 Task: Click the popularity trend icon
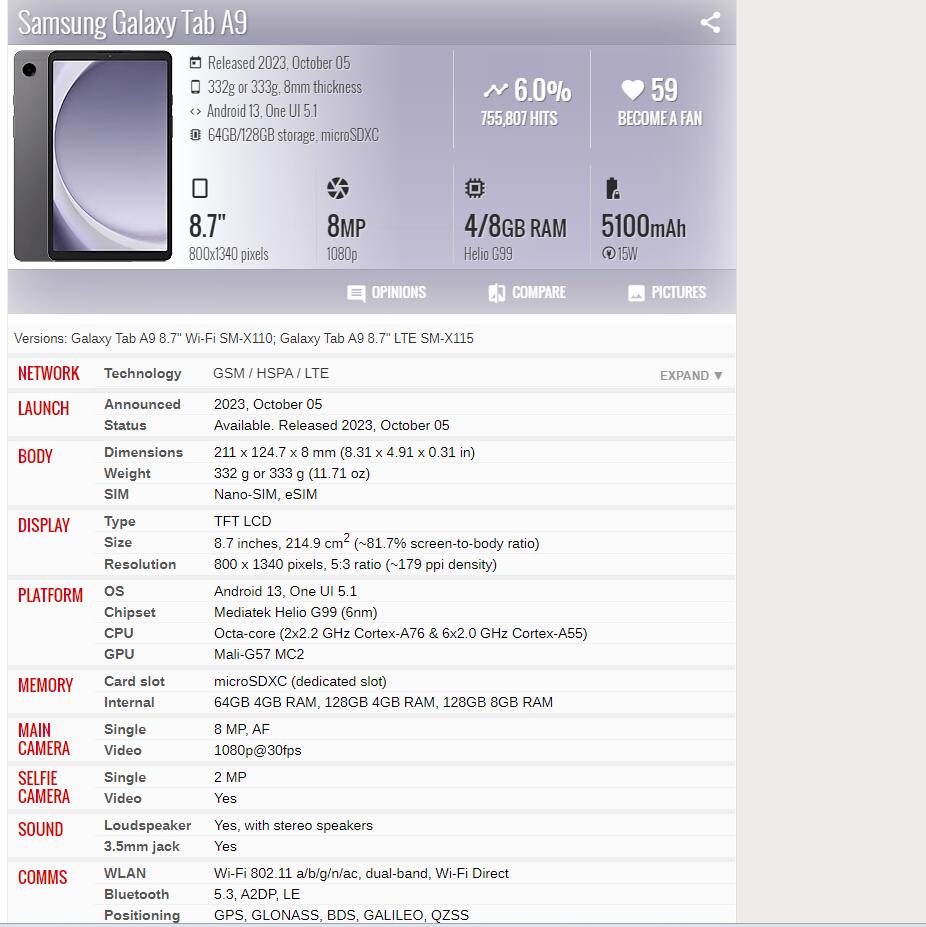(496, 90)
